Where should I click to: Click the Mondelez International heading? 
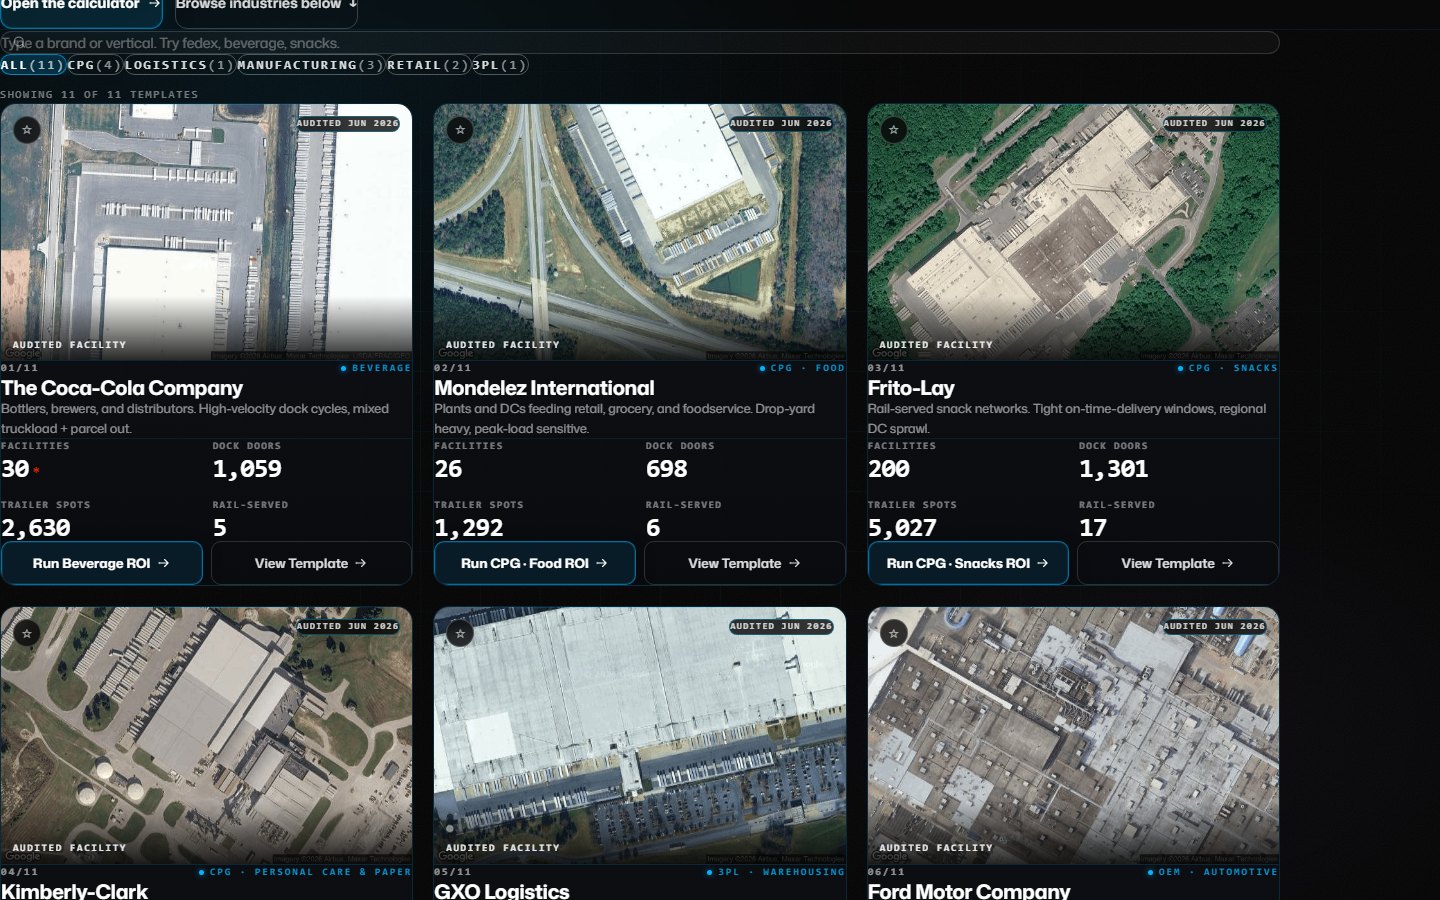pyautogui.click(x=544, y=388)
